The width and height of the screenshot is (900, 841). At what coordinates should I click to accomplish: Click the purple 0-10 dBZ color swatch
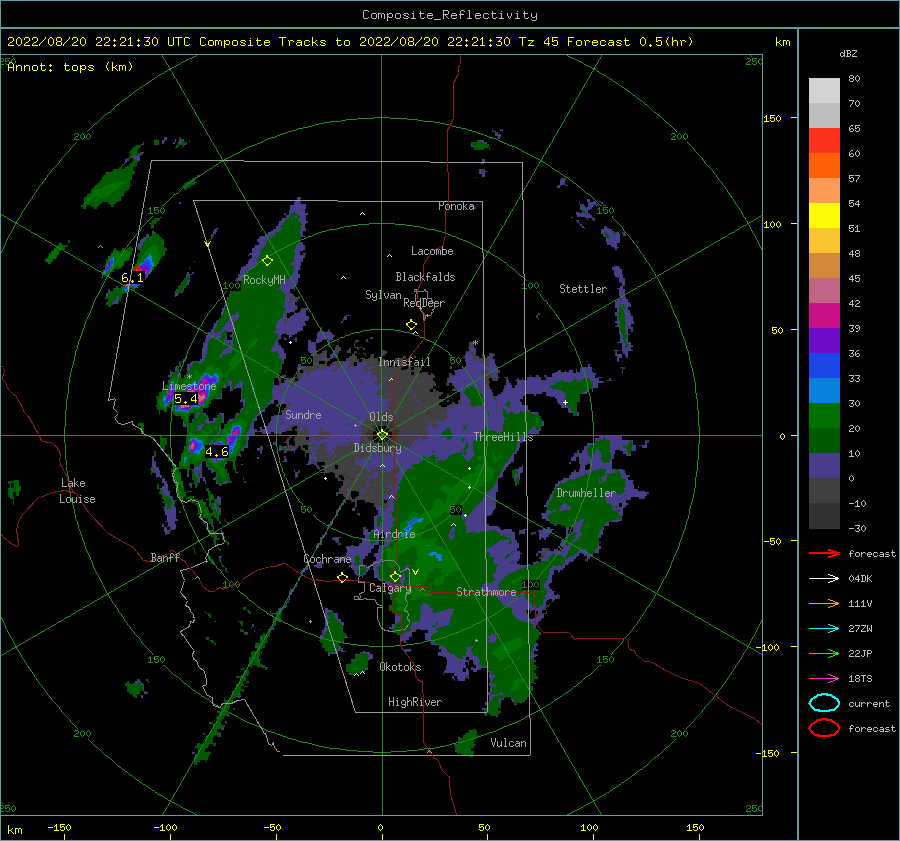[x=824, y=466]
